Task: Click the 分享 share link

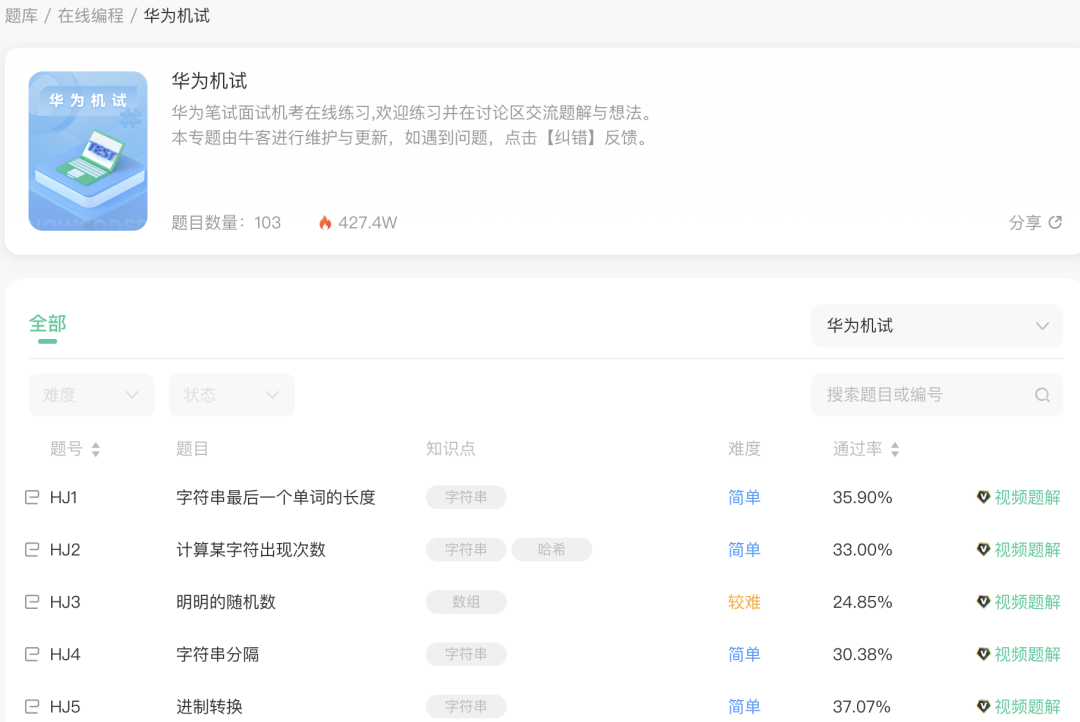Action: tap(1035, 223)
